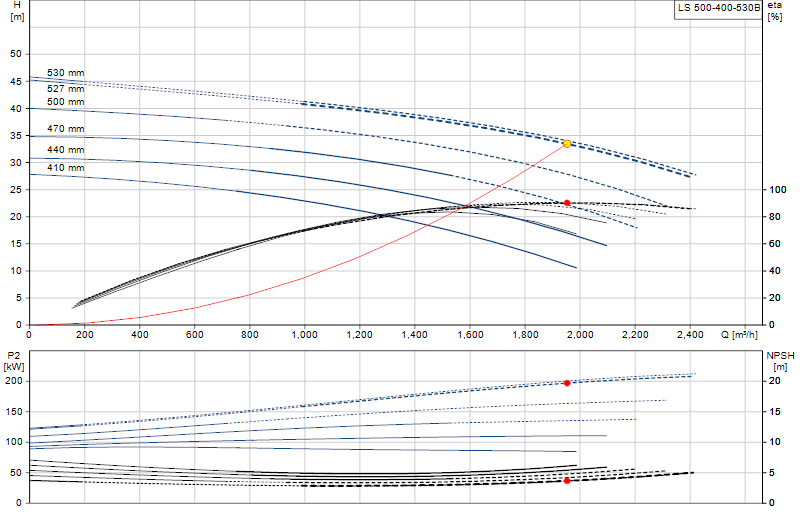This screenshot has width=800, height=520.
Task: Click the 50 tick on head axis
Action: [16, 54]
